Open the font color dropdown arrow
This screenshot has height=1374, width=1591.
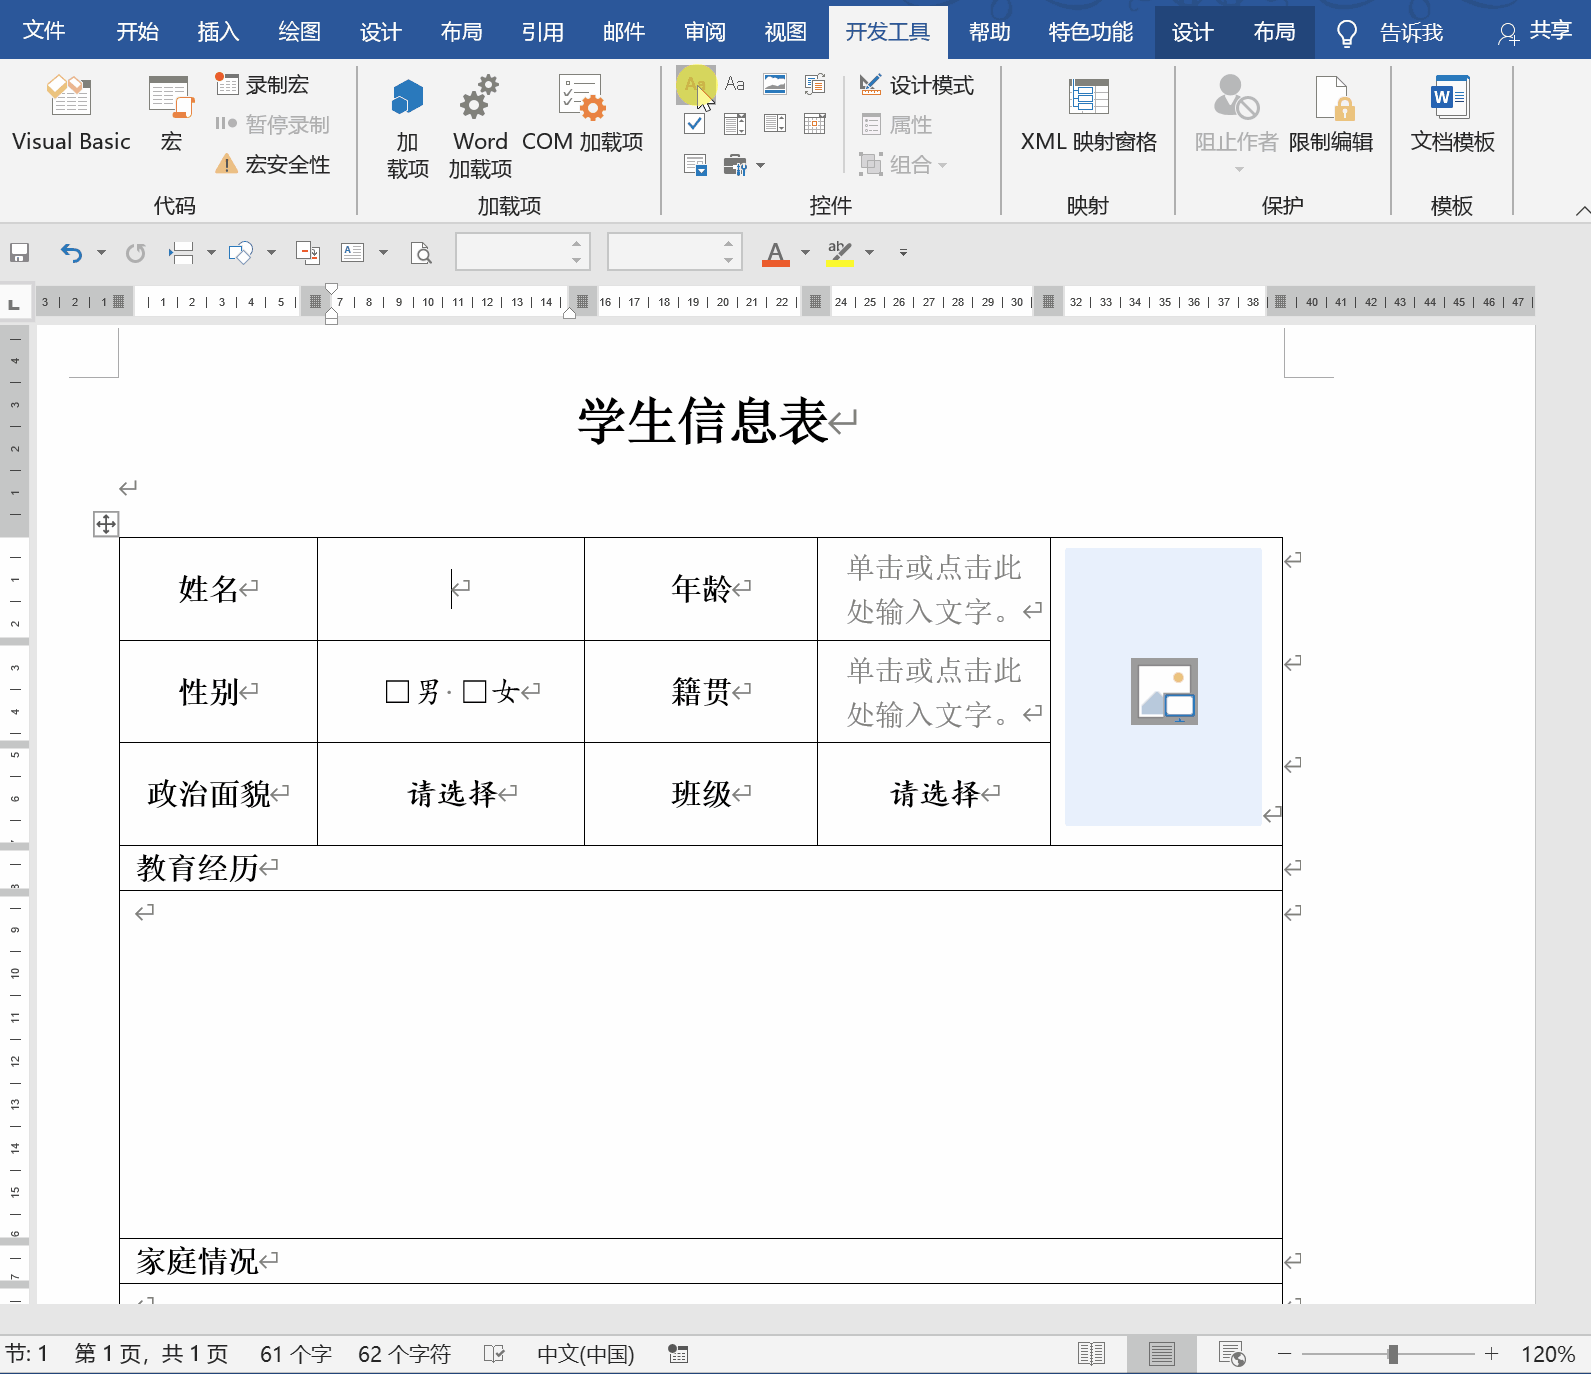coord(805,253)
